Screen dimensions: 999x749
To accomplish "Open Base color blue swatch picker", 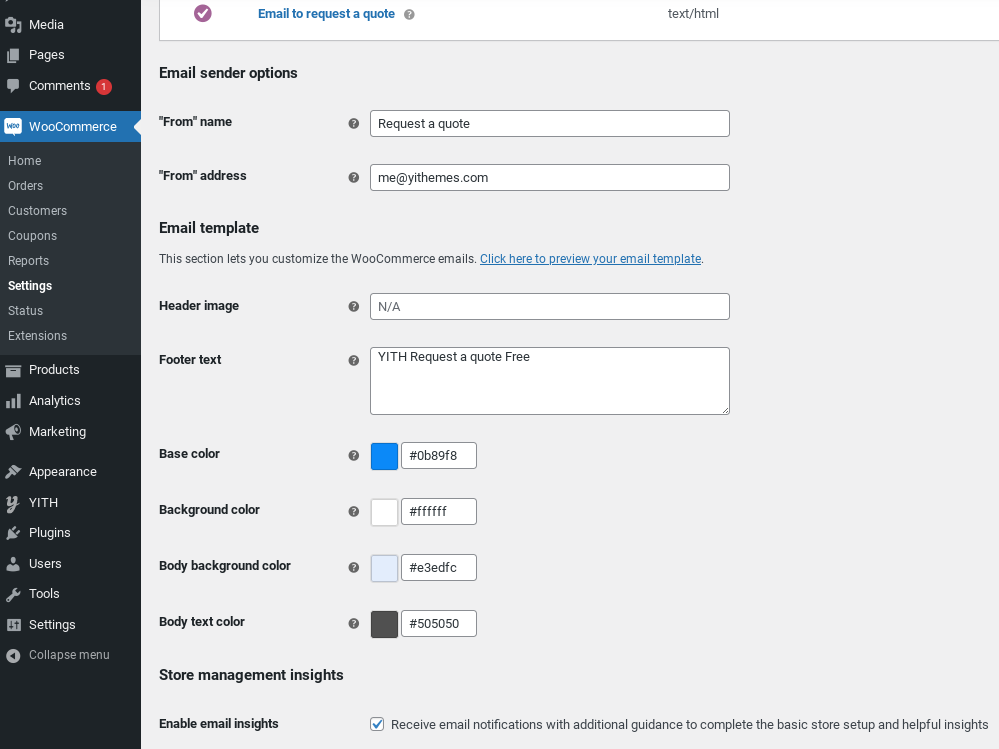I will 384,456.
